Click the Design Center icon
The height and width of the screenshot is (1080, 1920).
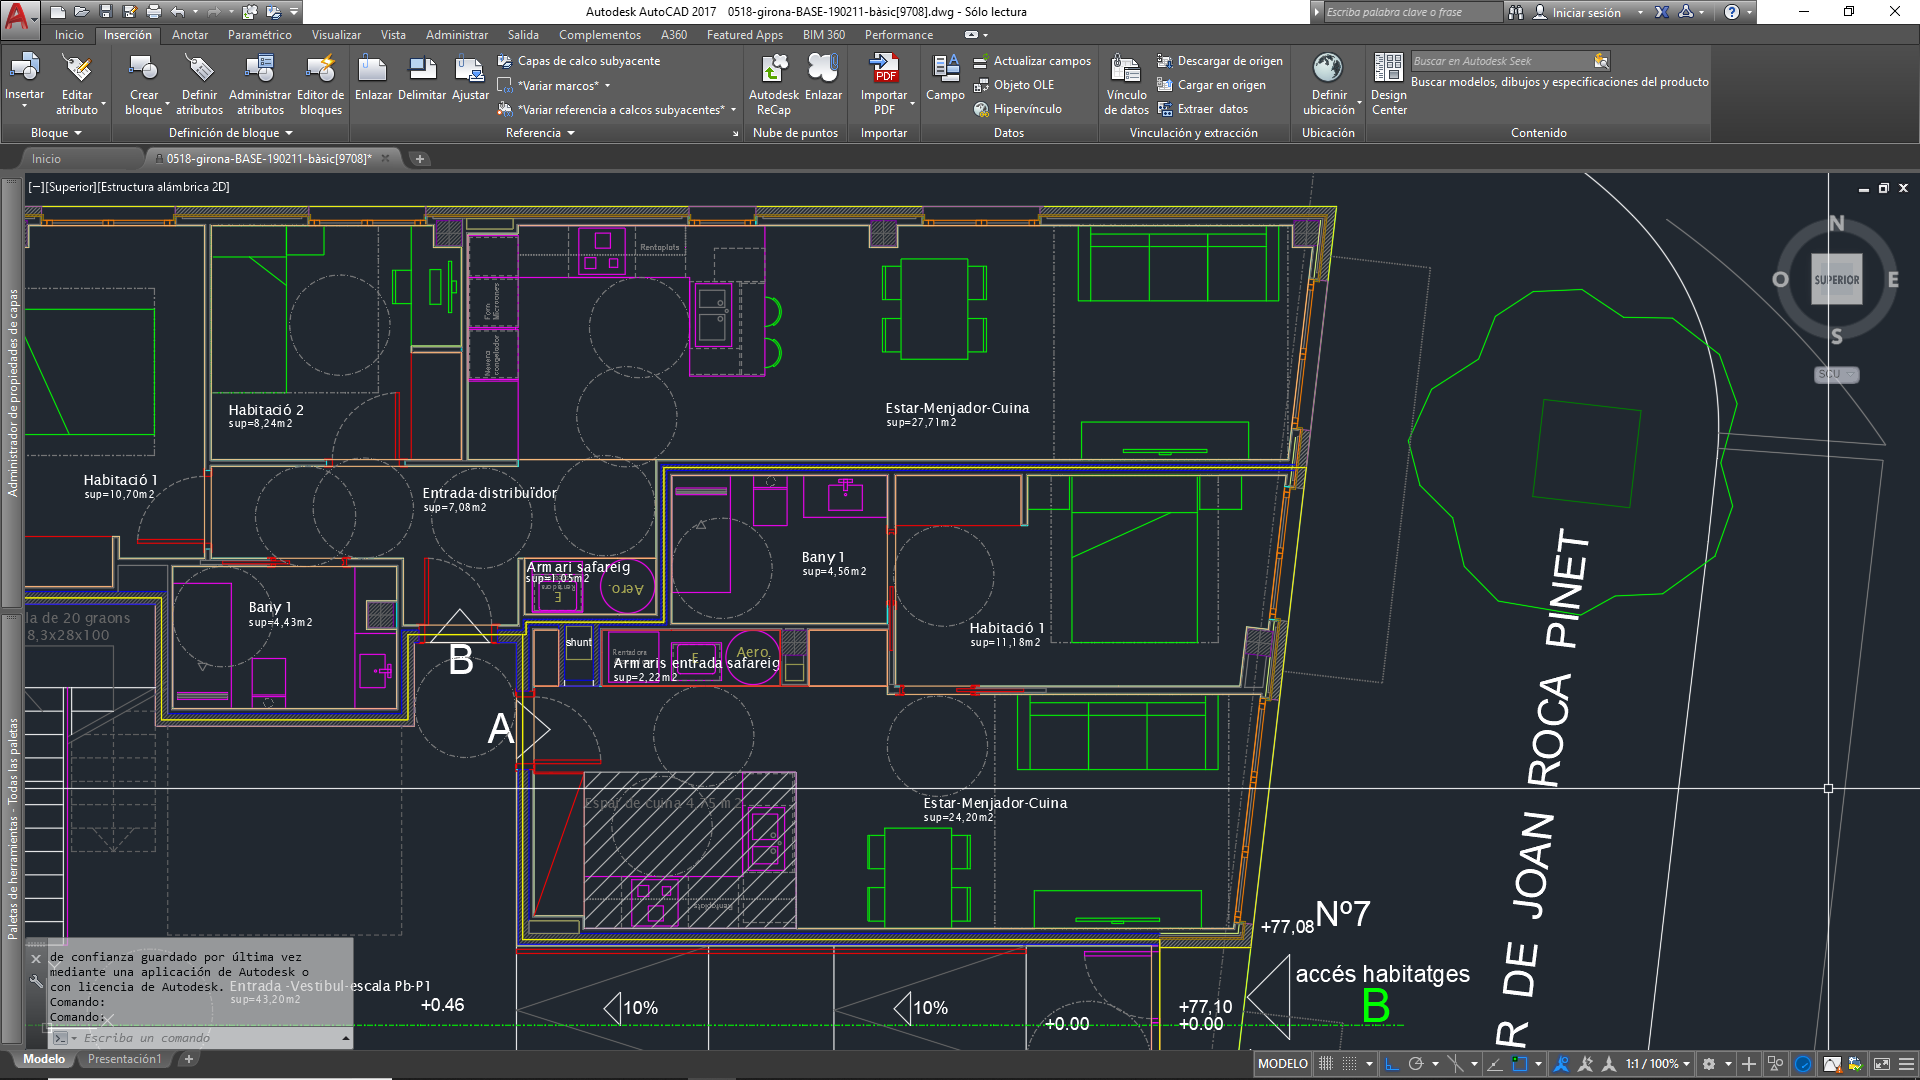[x=1388, y=68]
